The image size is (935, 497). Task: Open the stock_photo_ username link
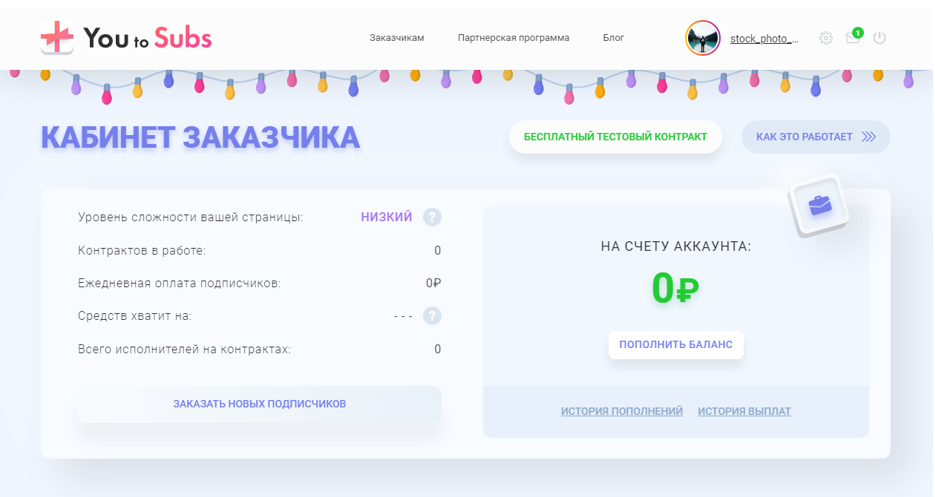(x=764, y=39)
